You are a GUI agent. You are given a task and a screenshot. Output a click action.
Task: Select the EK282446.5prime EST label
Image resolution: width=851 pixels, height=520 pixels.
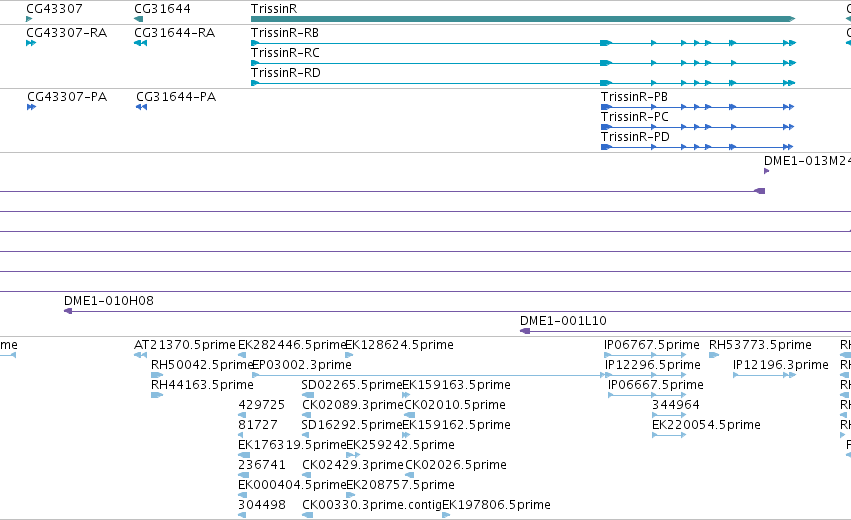coord(292,345)
